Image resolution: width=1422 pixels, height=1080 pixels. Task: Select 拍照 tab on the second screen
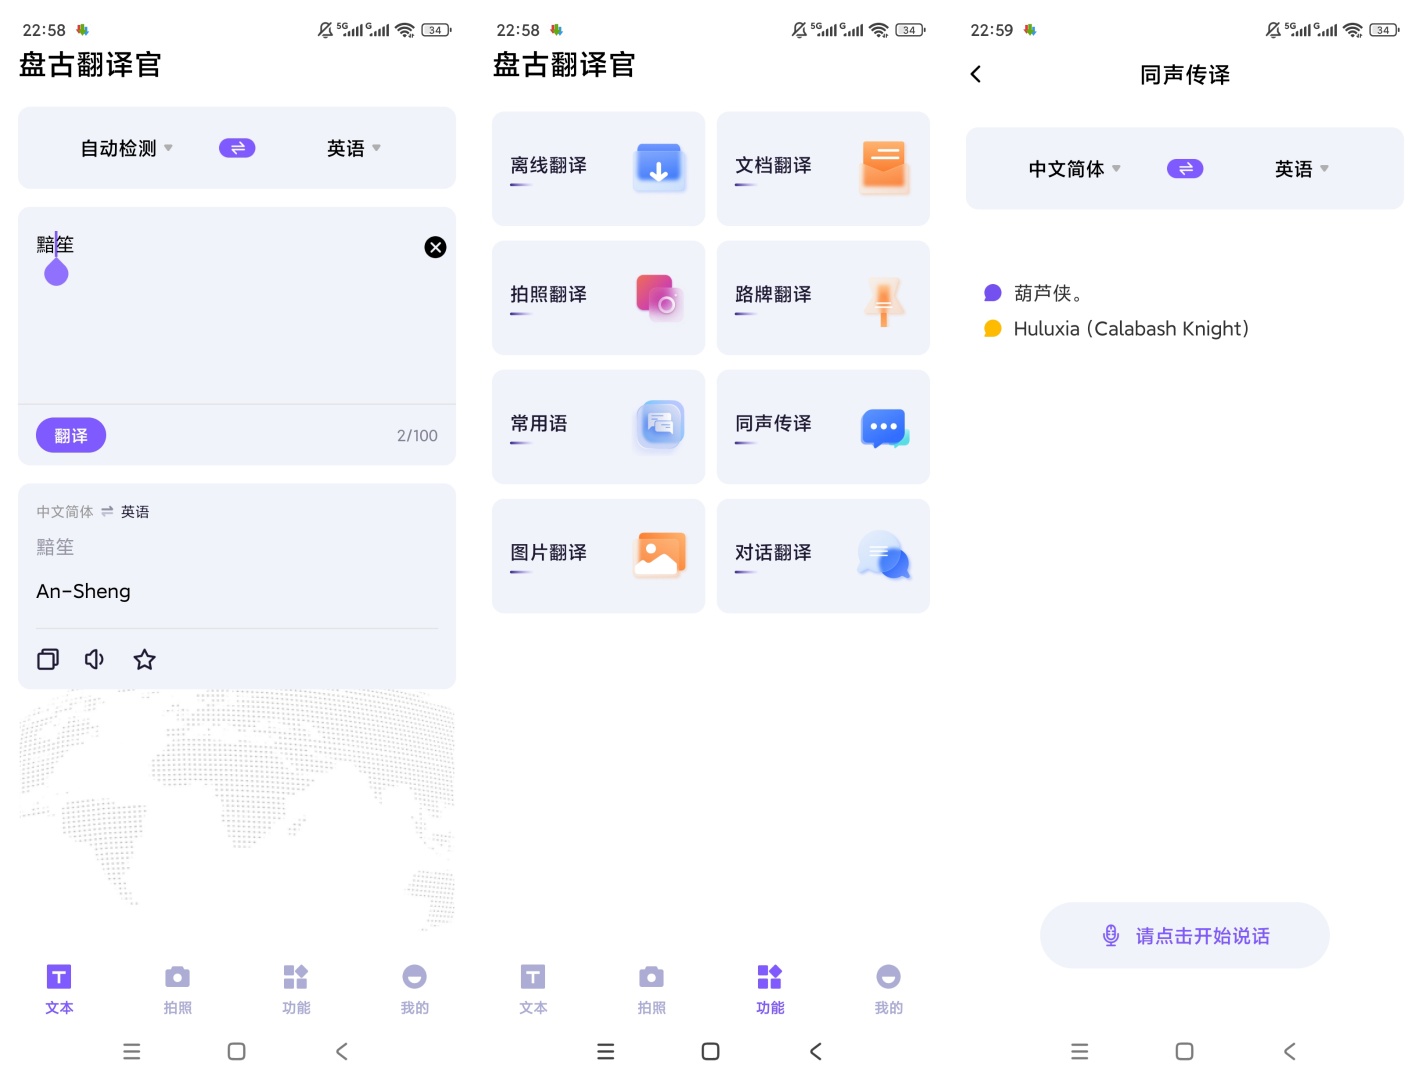(x=652, y=989)
